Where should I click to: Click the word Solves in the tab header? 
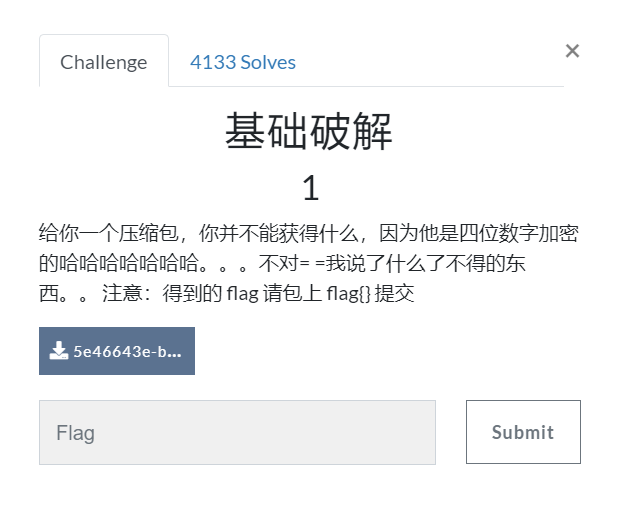[x=268, y=62]
